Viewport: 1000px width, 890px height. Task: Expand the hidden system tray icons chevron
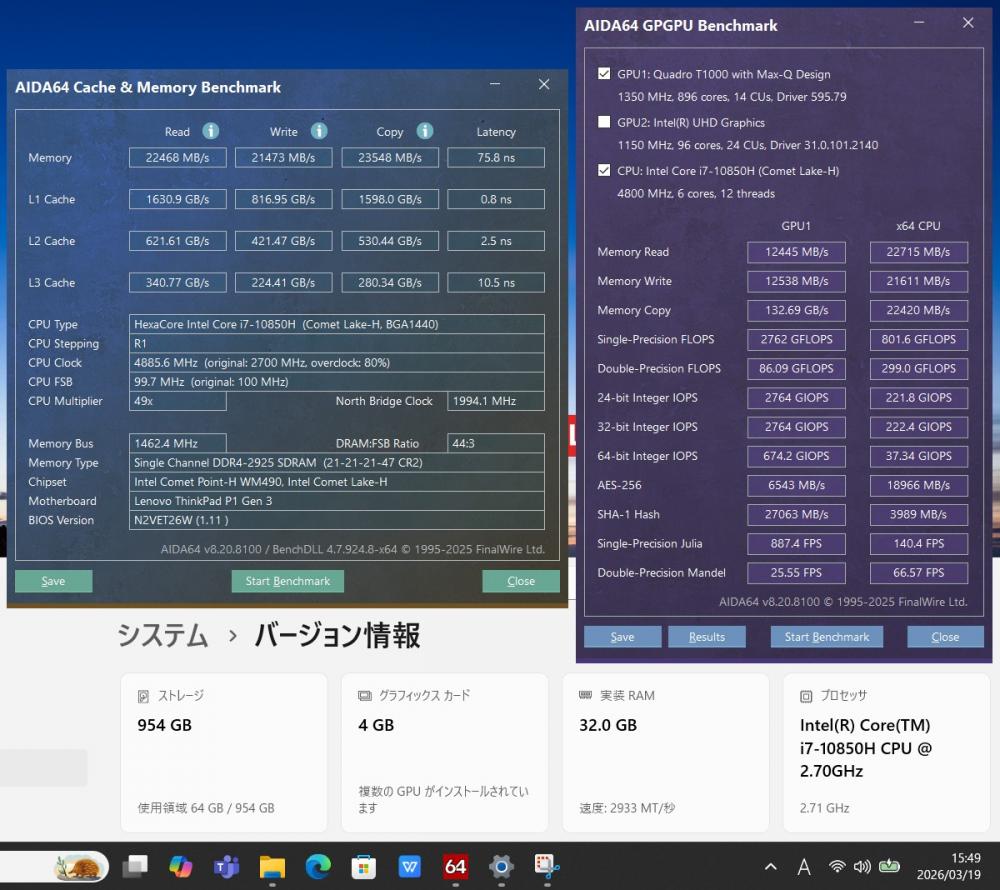pyautogui.click(x=770, y=866)
